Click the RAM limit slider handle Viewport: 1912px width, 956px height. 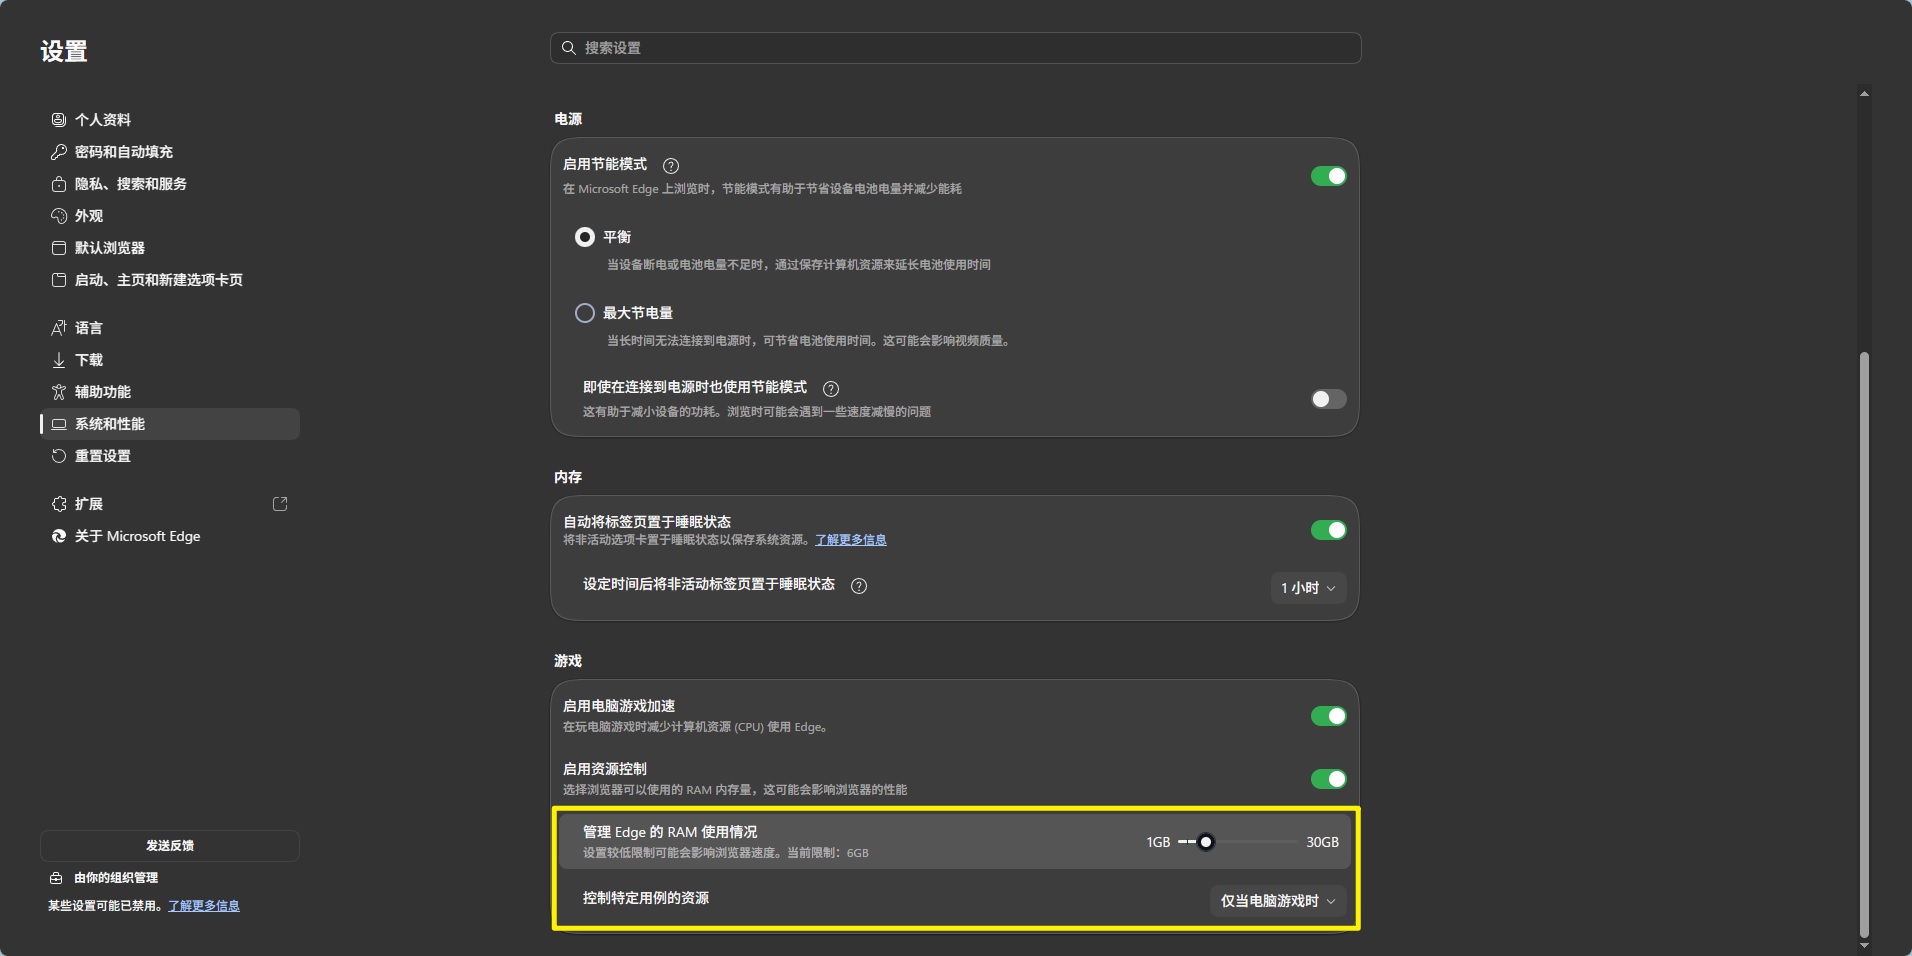(x=1206, y=842)
